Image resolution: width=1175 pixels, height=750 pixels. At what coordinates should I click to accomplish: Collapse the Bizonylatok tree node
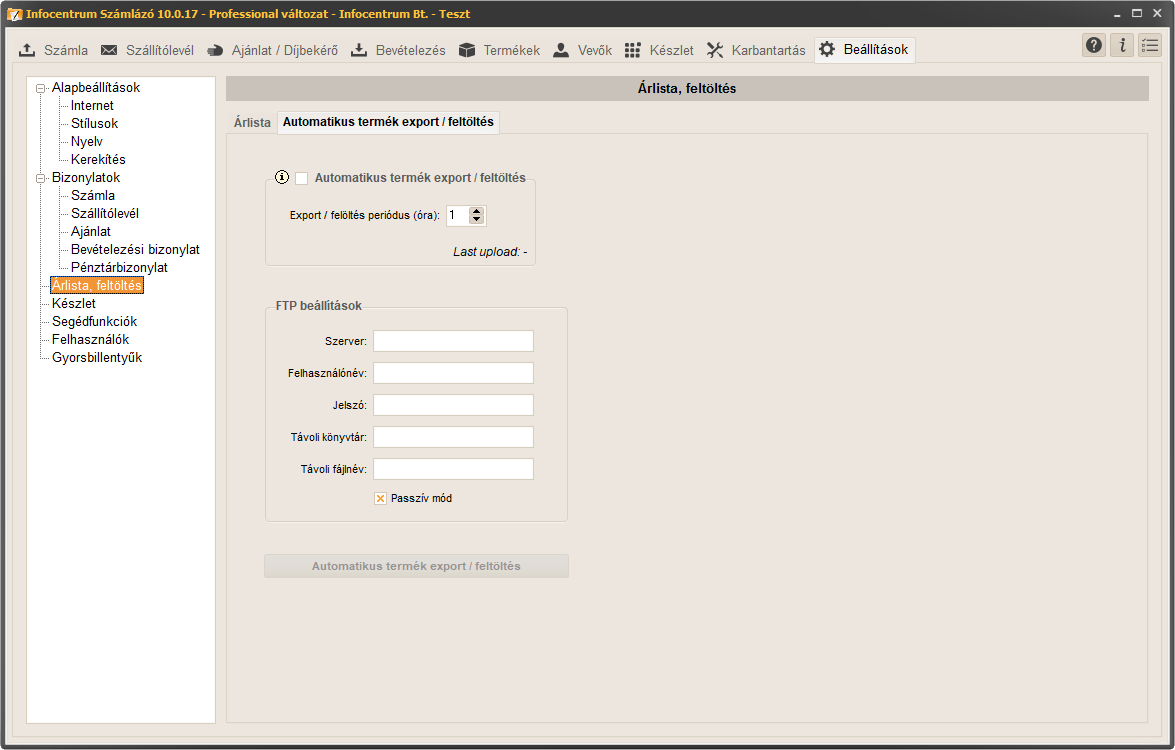click(41, 178)
